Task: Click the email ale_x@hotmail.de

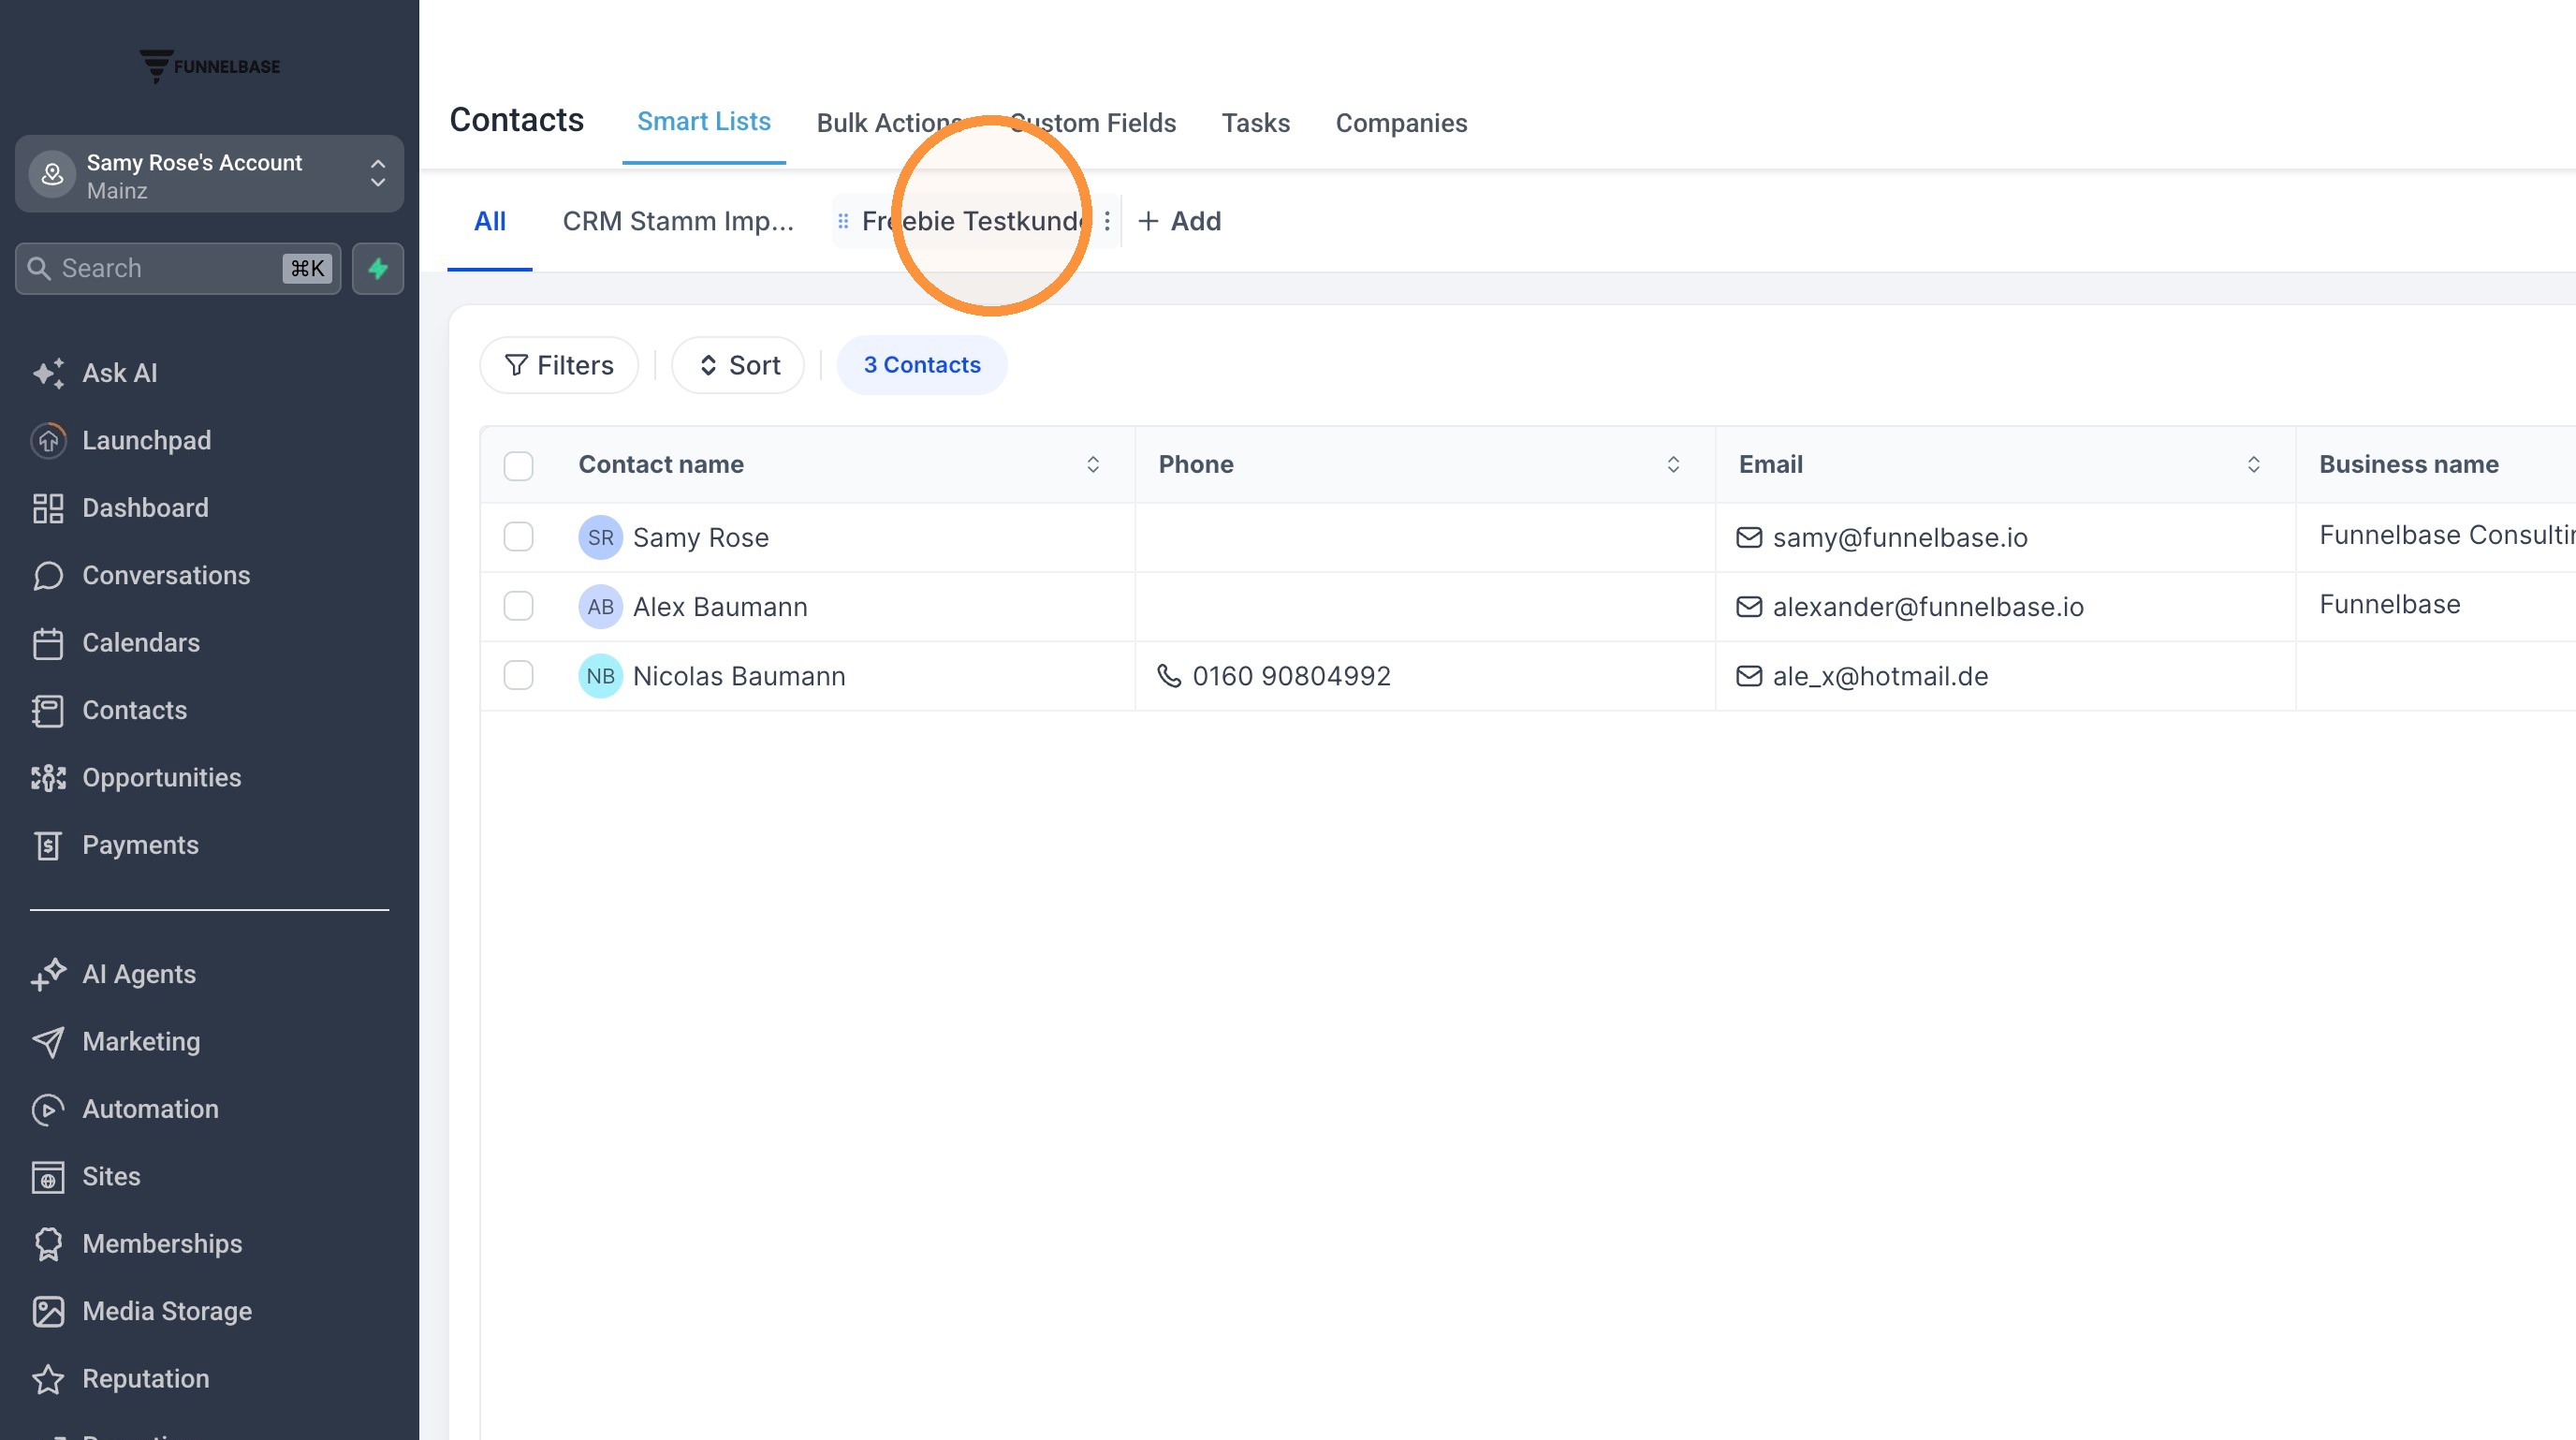Action: click(1880, 676)
